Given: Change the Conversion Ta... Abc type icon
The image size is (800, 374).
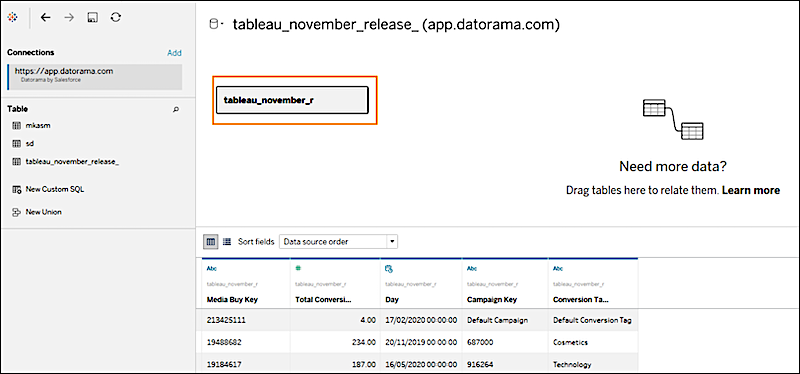Looking at the screenshot, I should [558, 268].
